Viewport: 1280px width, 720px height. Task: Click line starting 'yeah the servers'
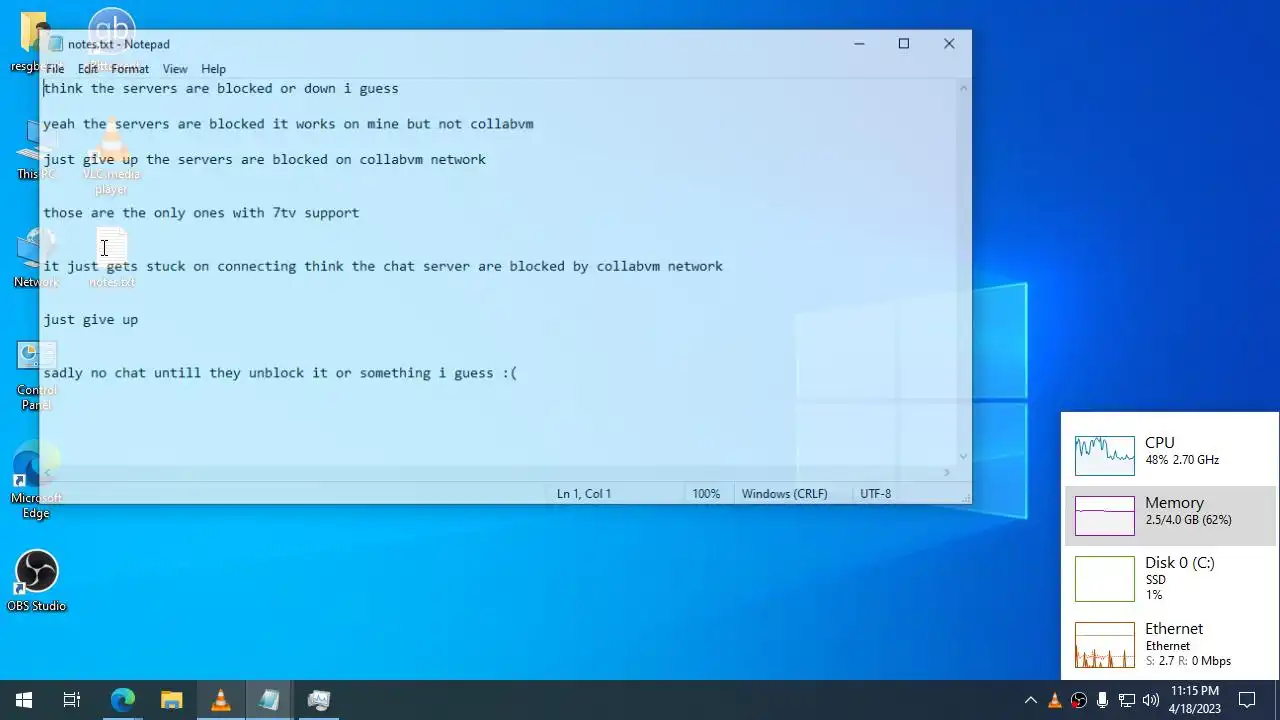click(x=288, y=124)
